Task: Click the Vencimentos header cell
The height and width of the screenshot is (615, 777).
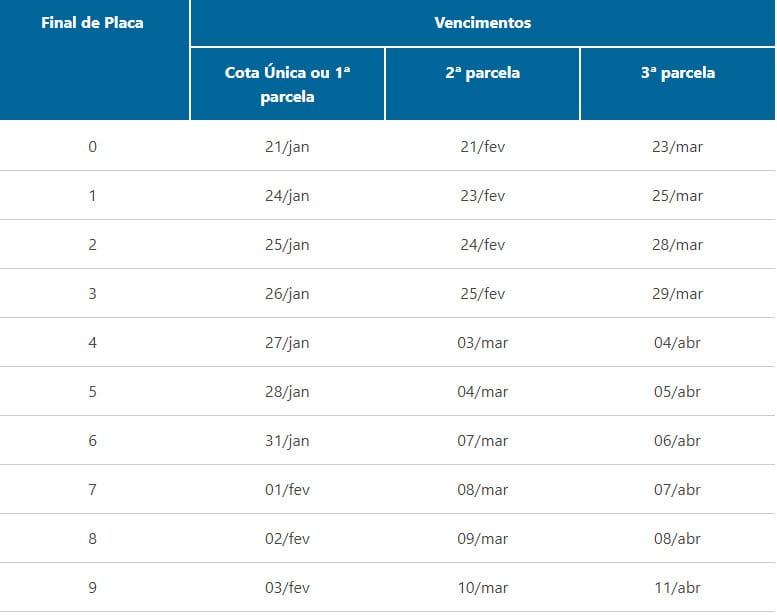Action: 482,22
